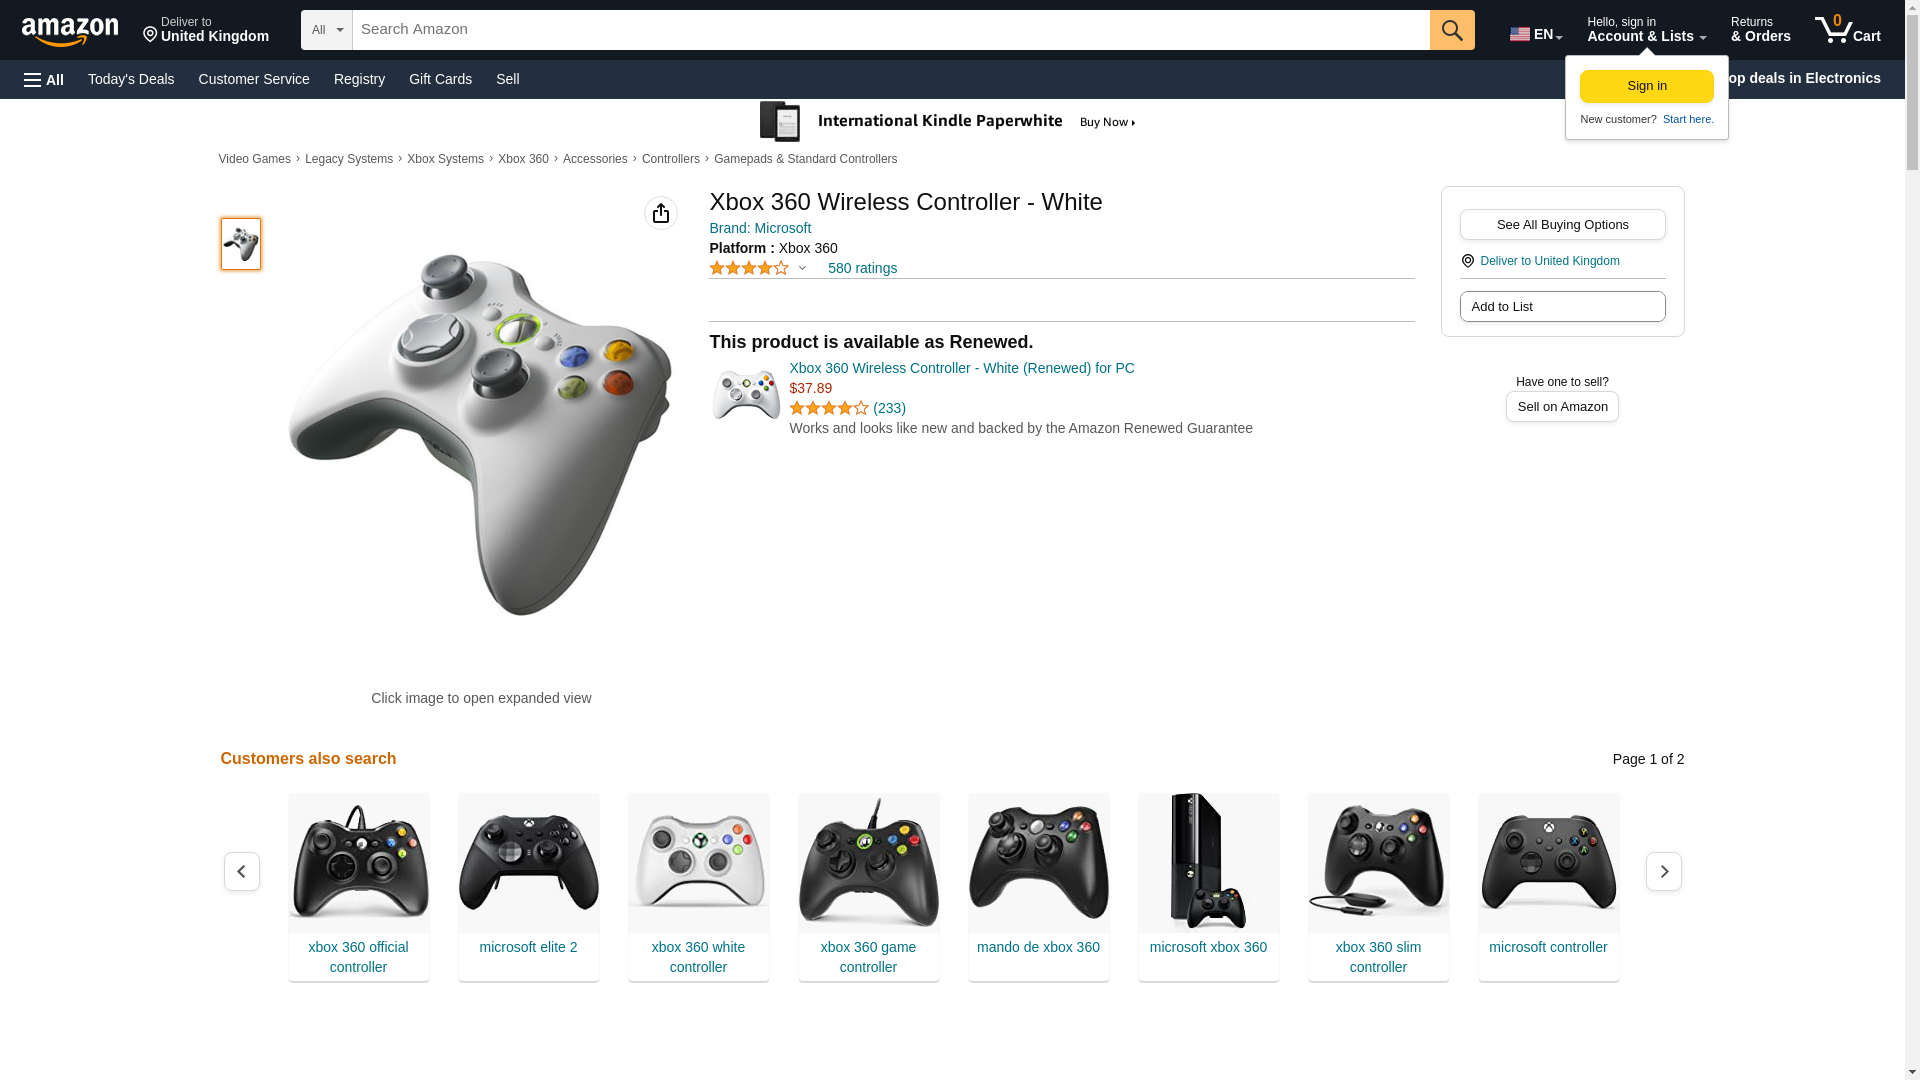This screenshot has height=1080, width=1920.
Task: Click the Search Amazon input field
Action: 891,30
